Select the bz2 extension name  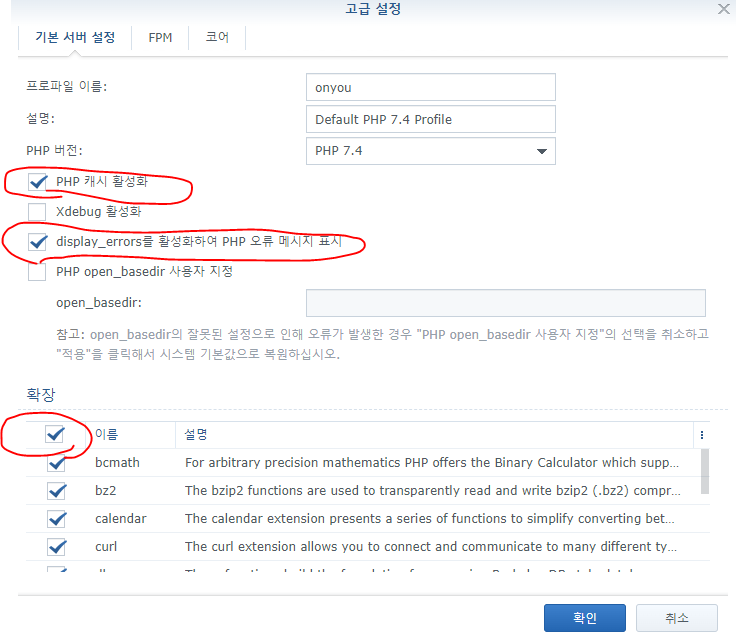coord(106,491)
